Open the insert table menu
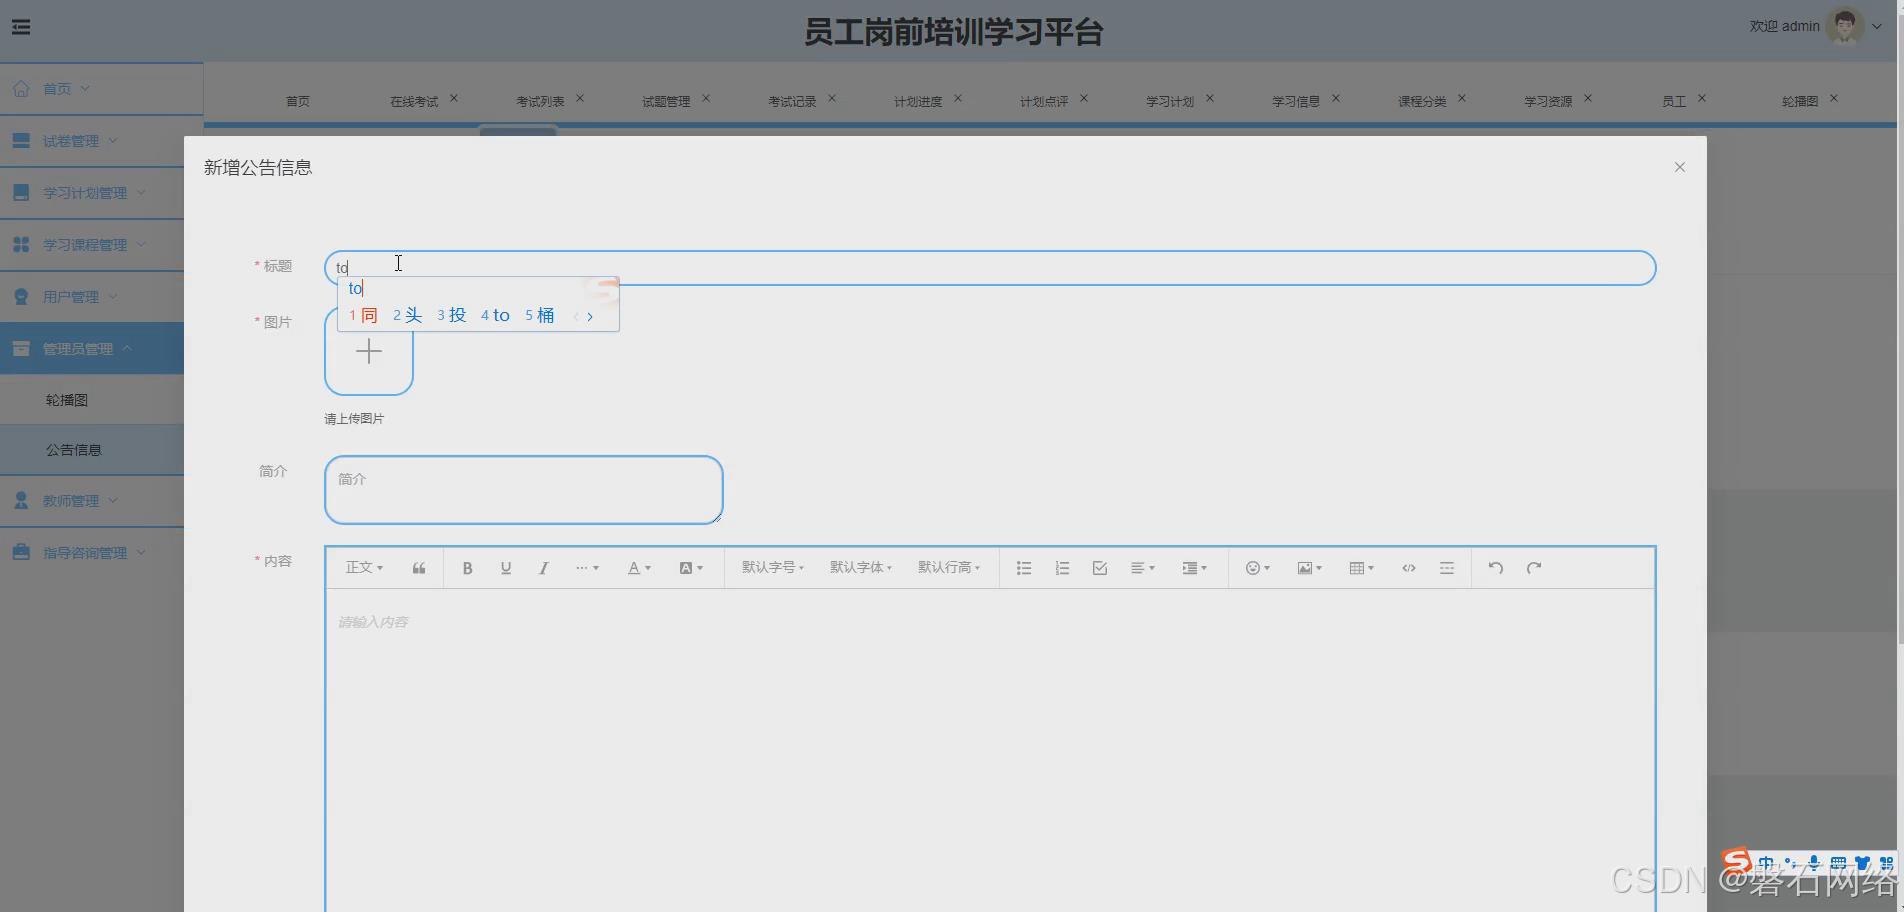 click(x=1362, y=568)
